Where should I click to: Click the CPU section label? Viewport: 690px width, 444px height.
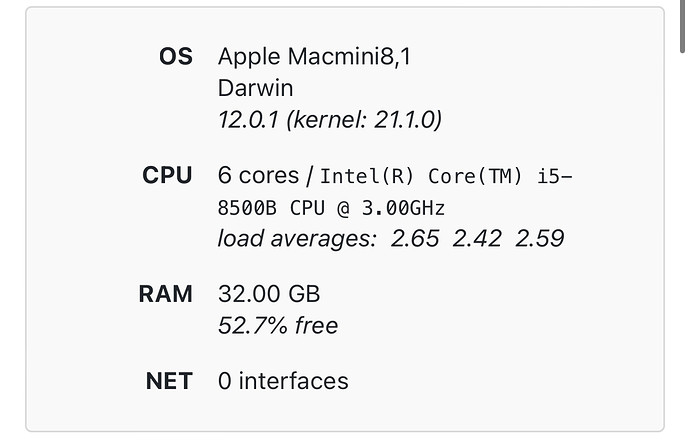point(167,176)
